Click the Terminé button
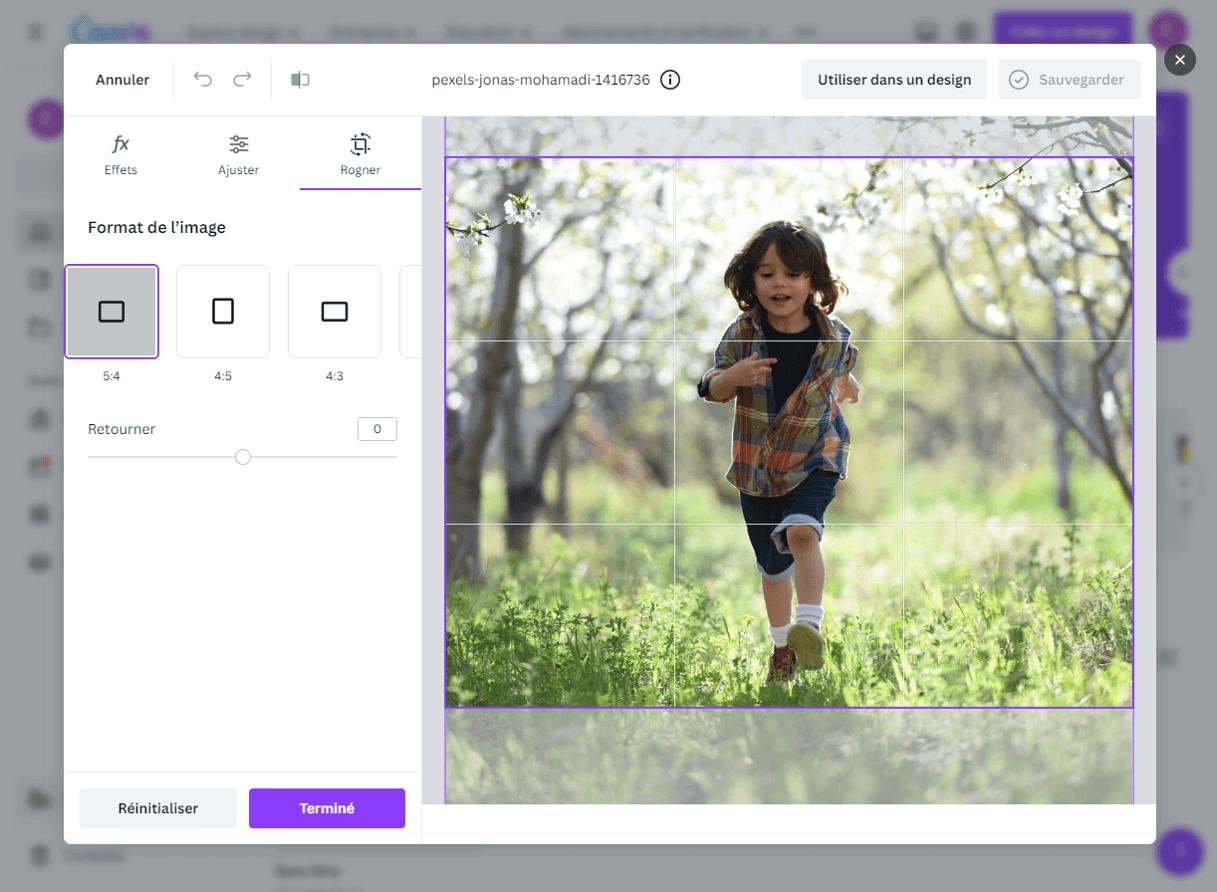This screenshot has width=1217, height=892. [327, 805]
